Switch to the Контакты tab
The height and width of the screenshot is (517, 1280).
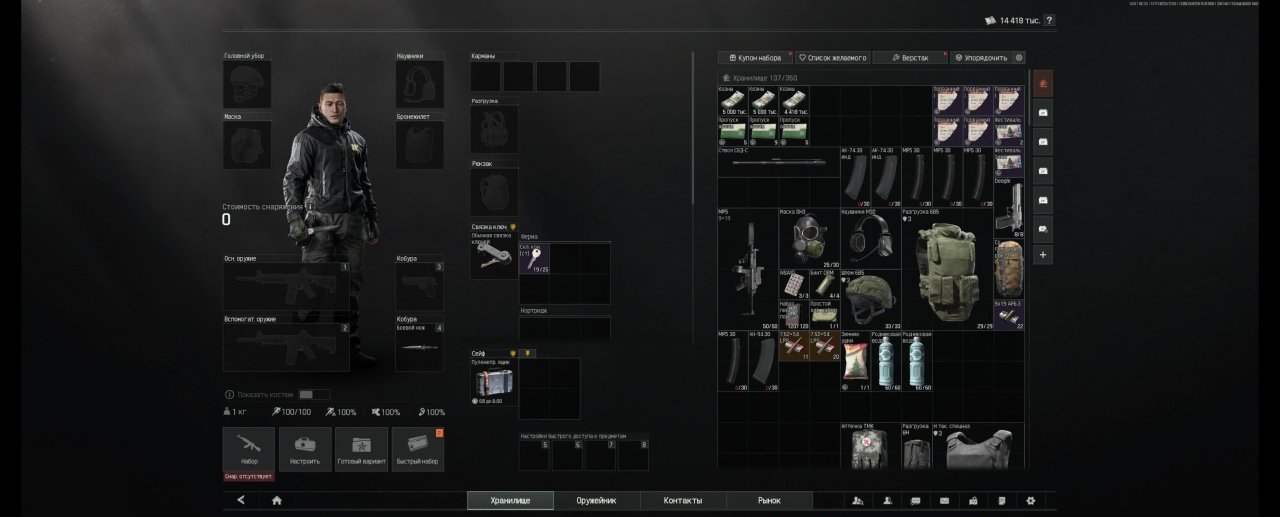coord(683,501)
